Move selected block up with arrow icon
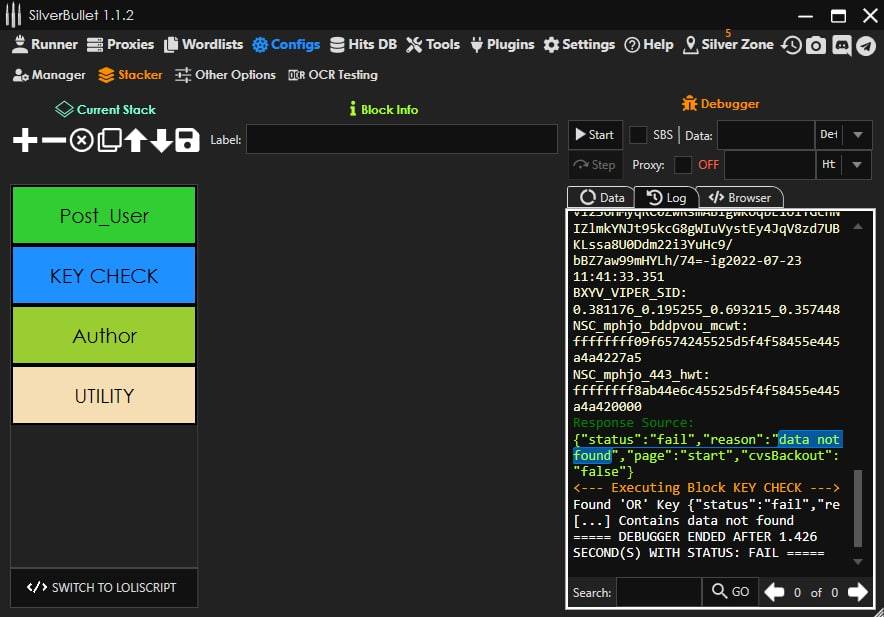 tap(135, 140)
